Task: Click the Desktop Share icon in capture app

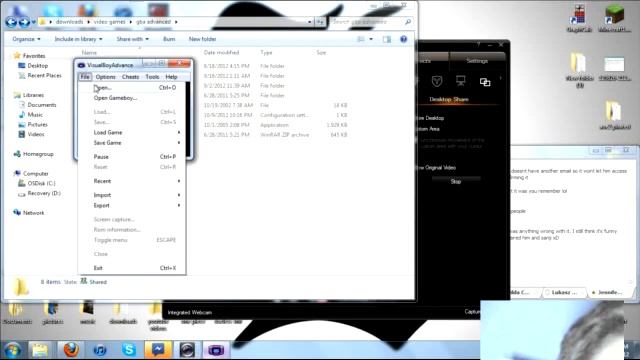Action: tap(485, 82)
